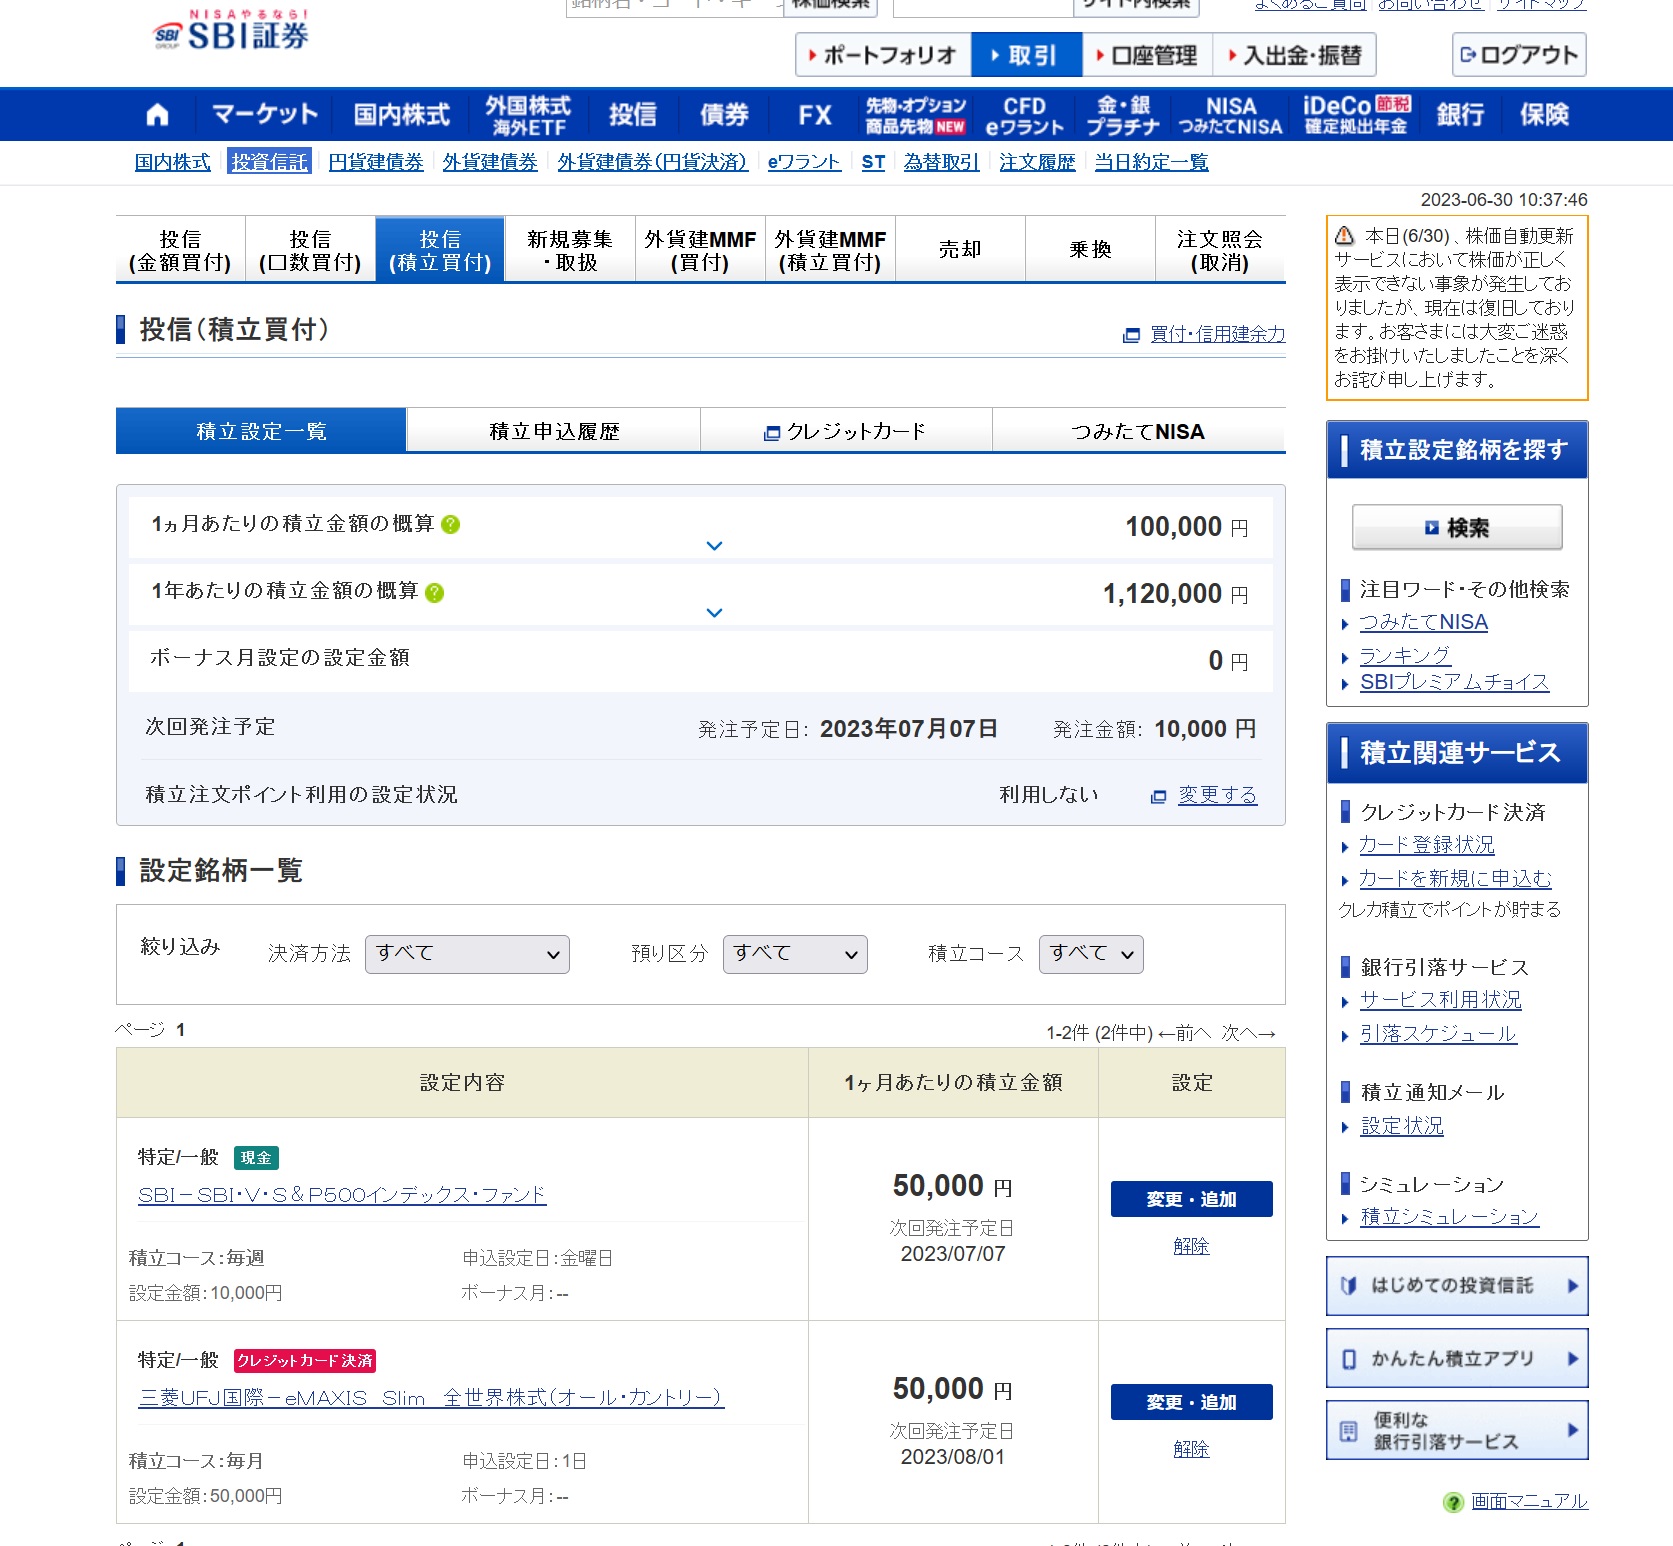Select the 取引 top menu

[1027, 55]
